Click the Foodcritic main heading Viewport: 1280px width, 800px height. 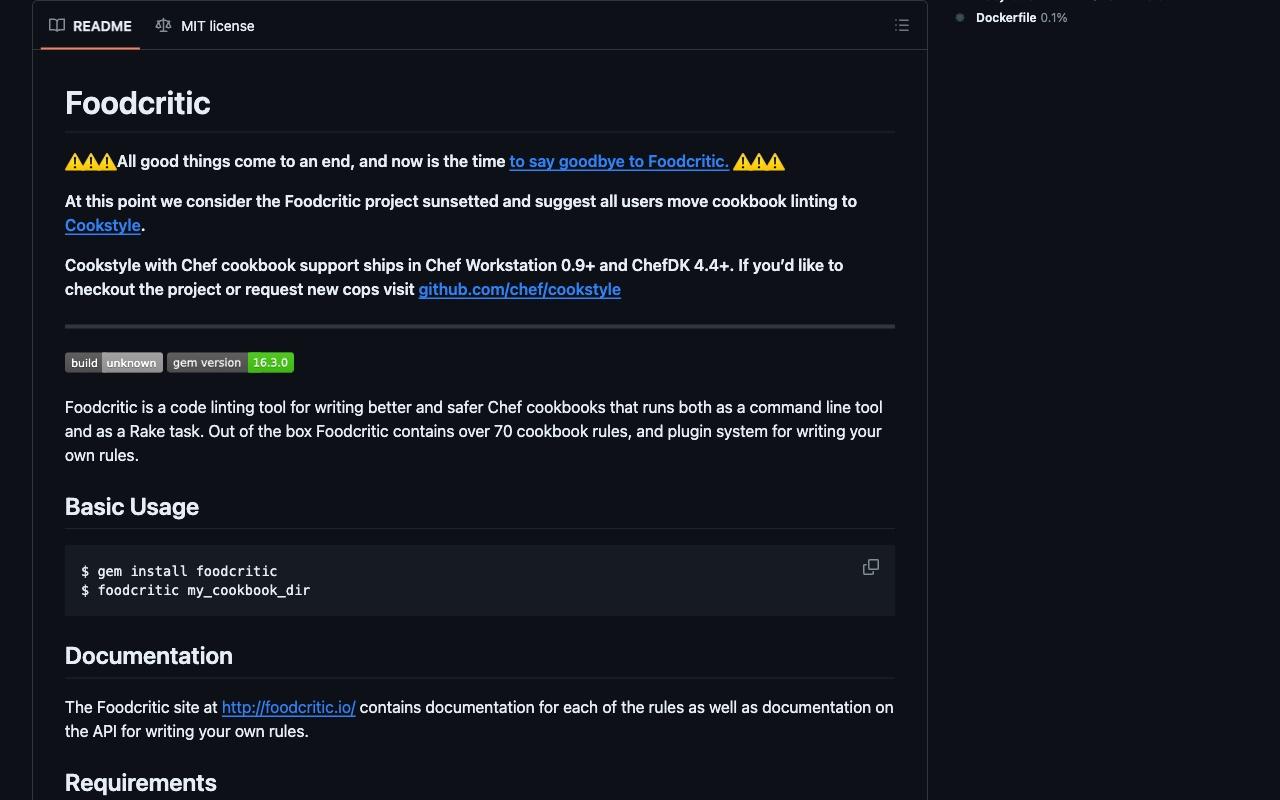pyautogui.click(x=138, y=103)
